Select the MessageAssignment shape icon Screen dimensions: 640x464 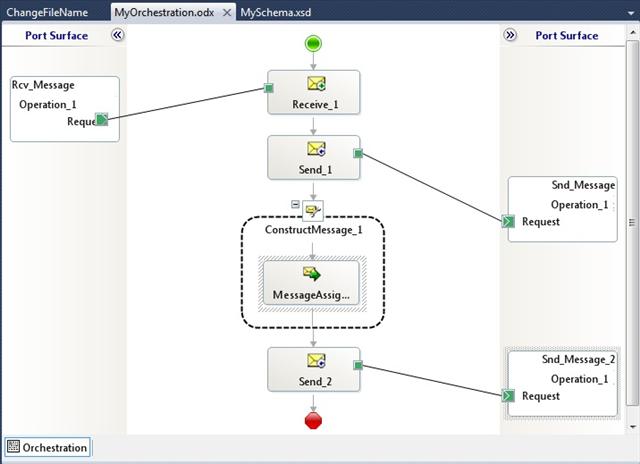click(x=312, y=274)
